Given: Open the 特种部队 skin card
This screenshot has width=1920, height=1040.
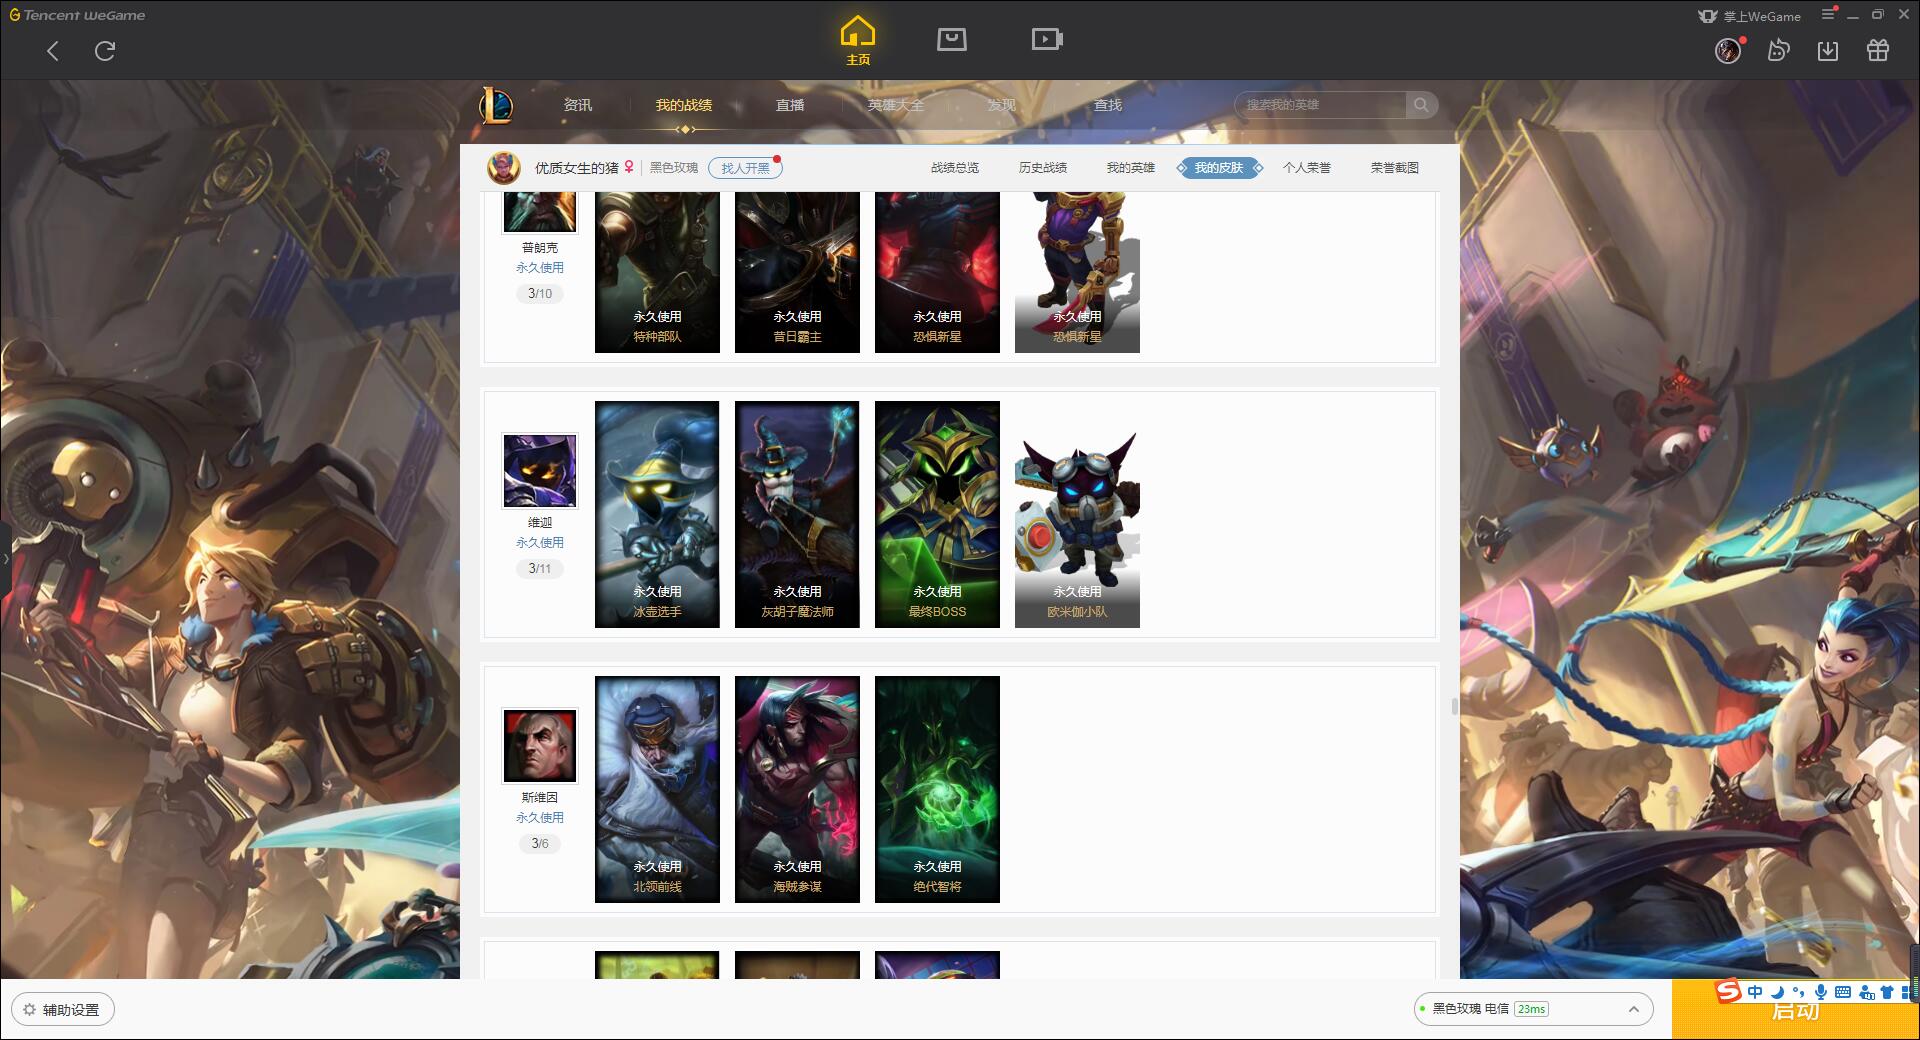Looking at the screenshot, I should click(657, 272).
